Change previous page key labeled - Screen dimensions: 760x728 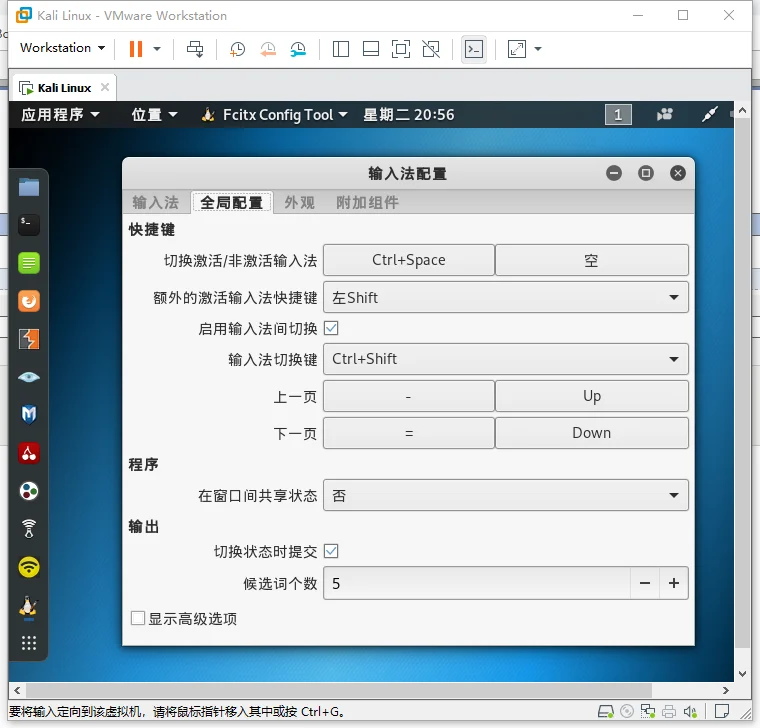(x=409, y=396)
